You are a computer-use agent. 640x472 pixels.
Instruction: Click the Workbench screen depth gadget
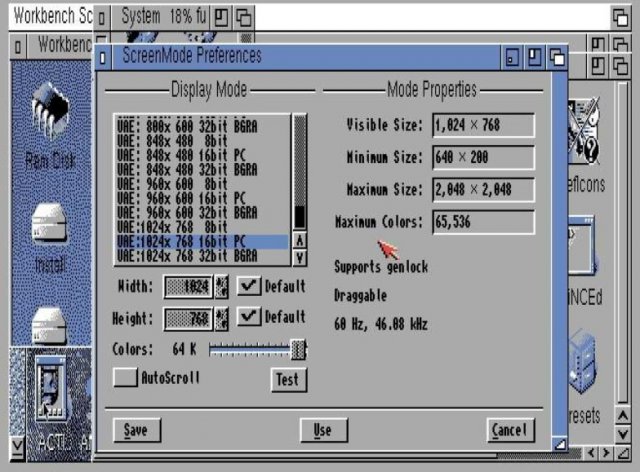point(620,18)
